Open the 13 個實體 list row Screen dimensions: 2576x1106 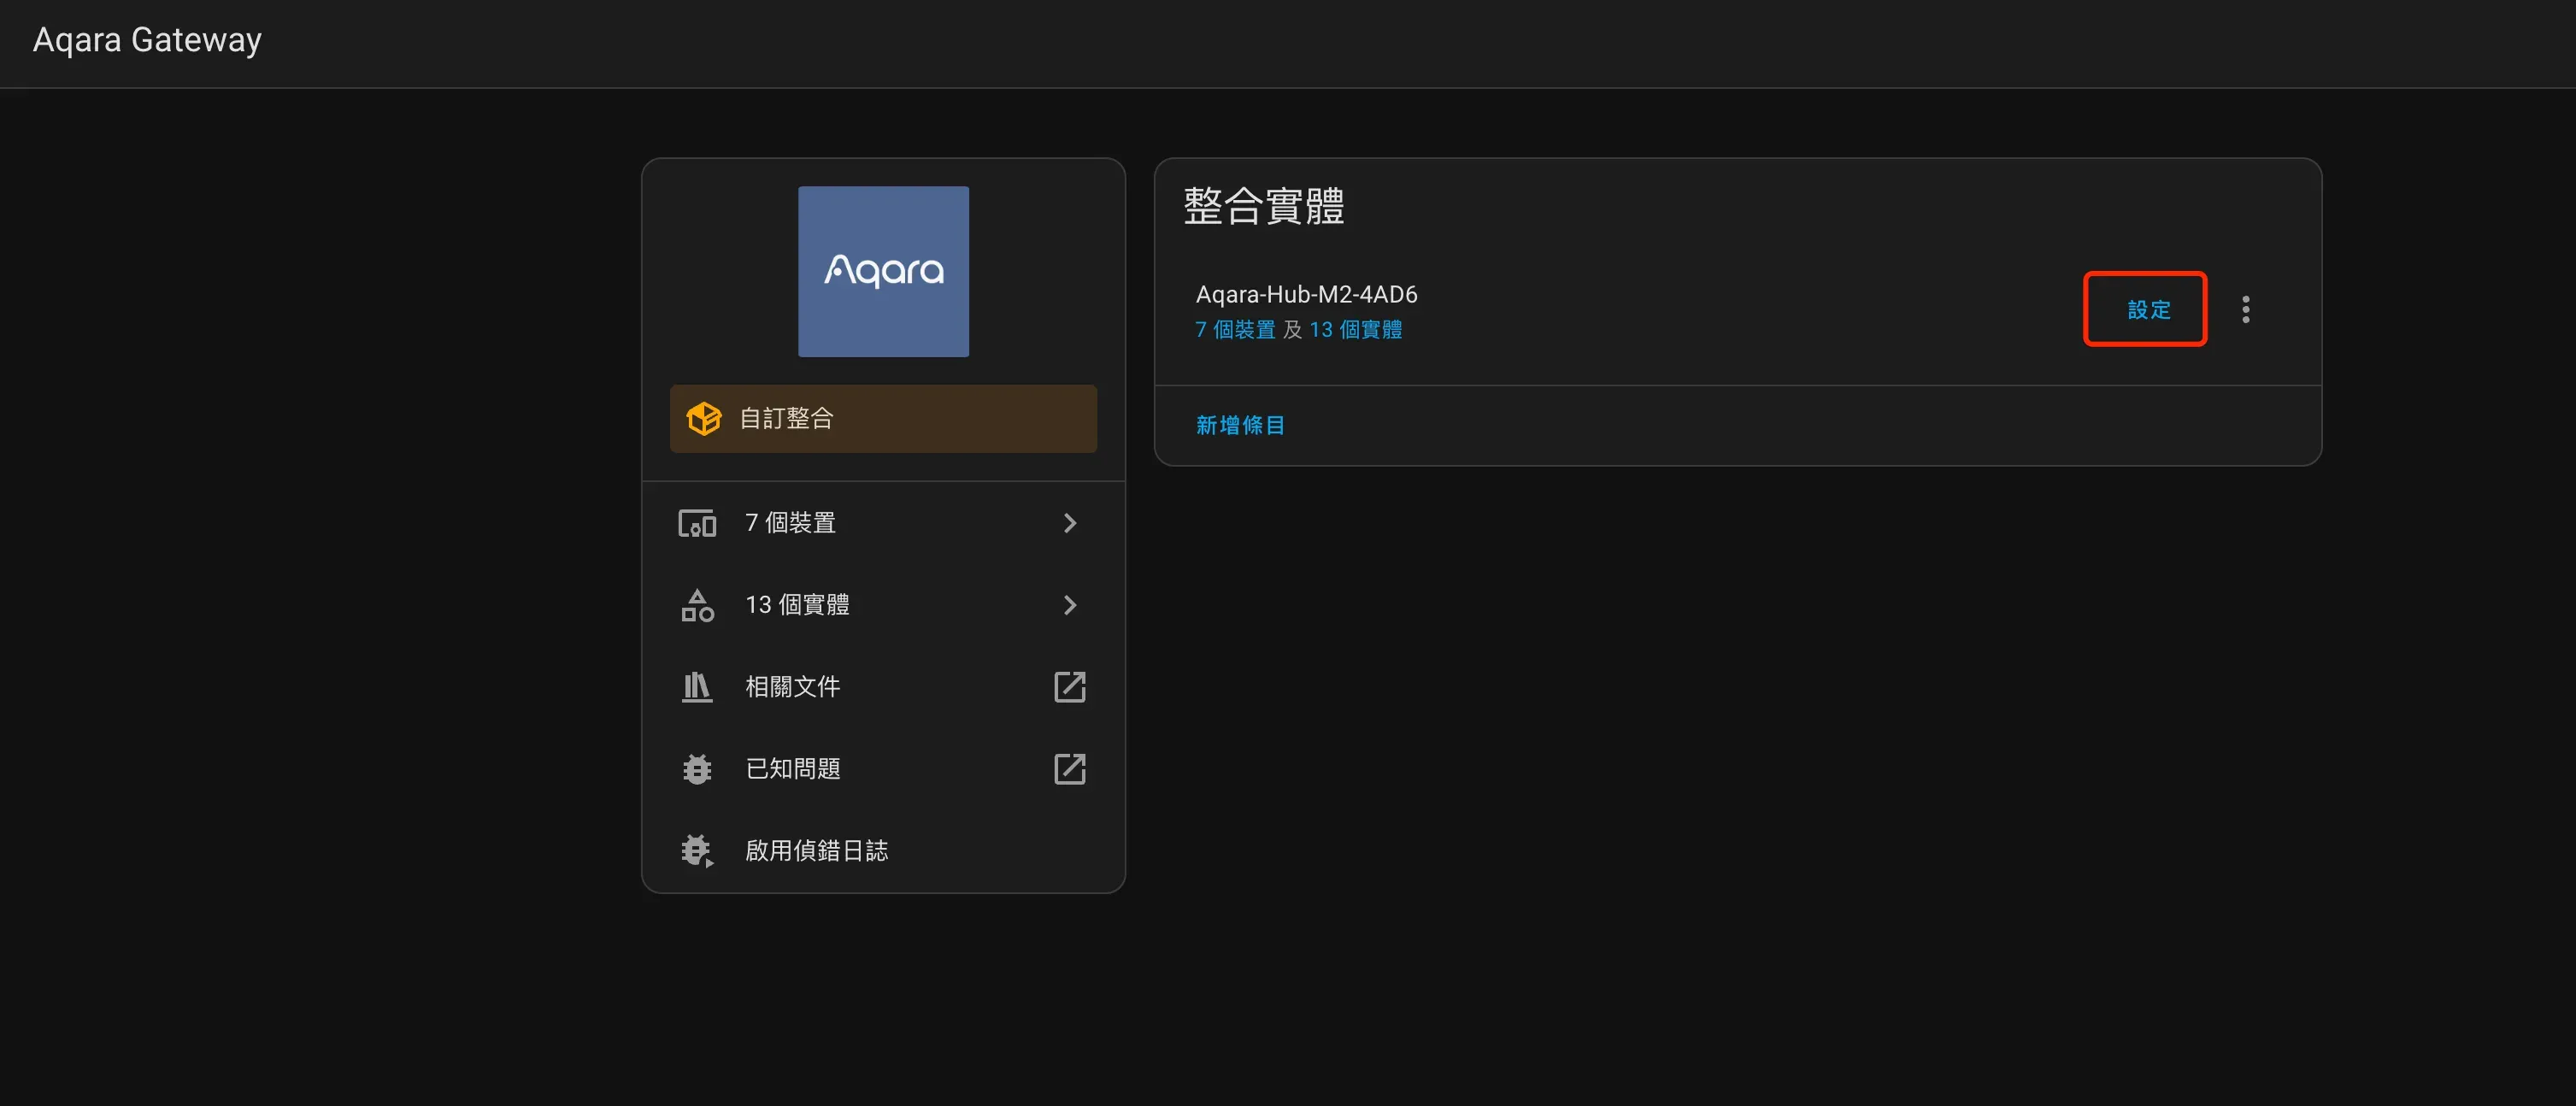tap(883, 605)
